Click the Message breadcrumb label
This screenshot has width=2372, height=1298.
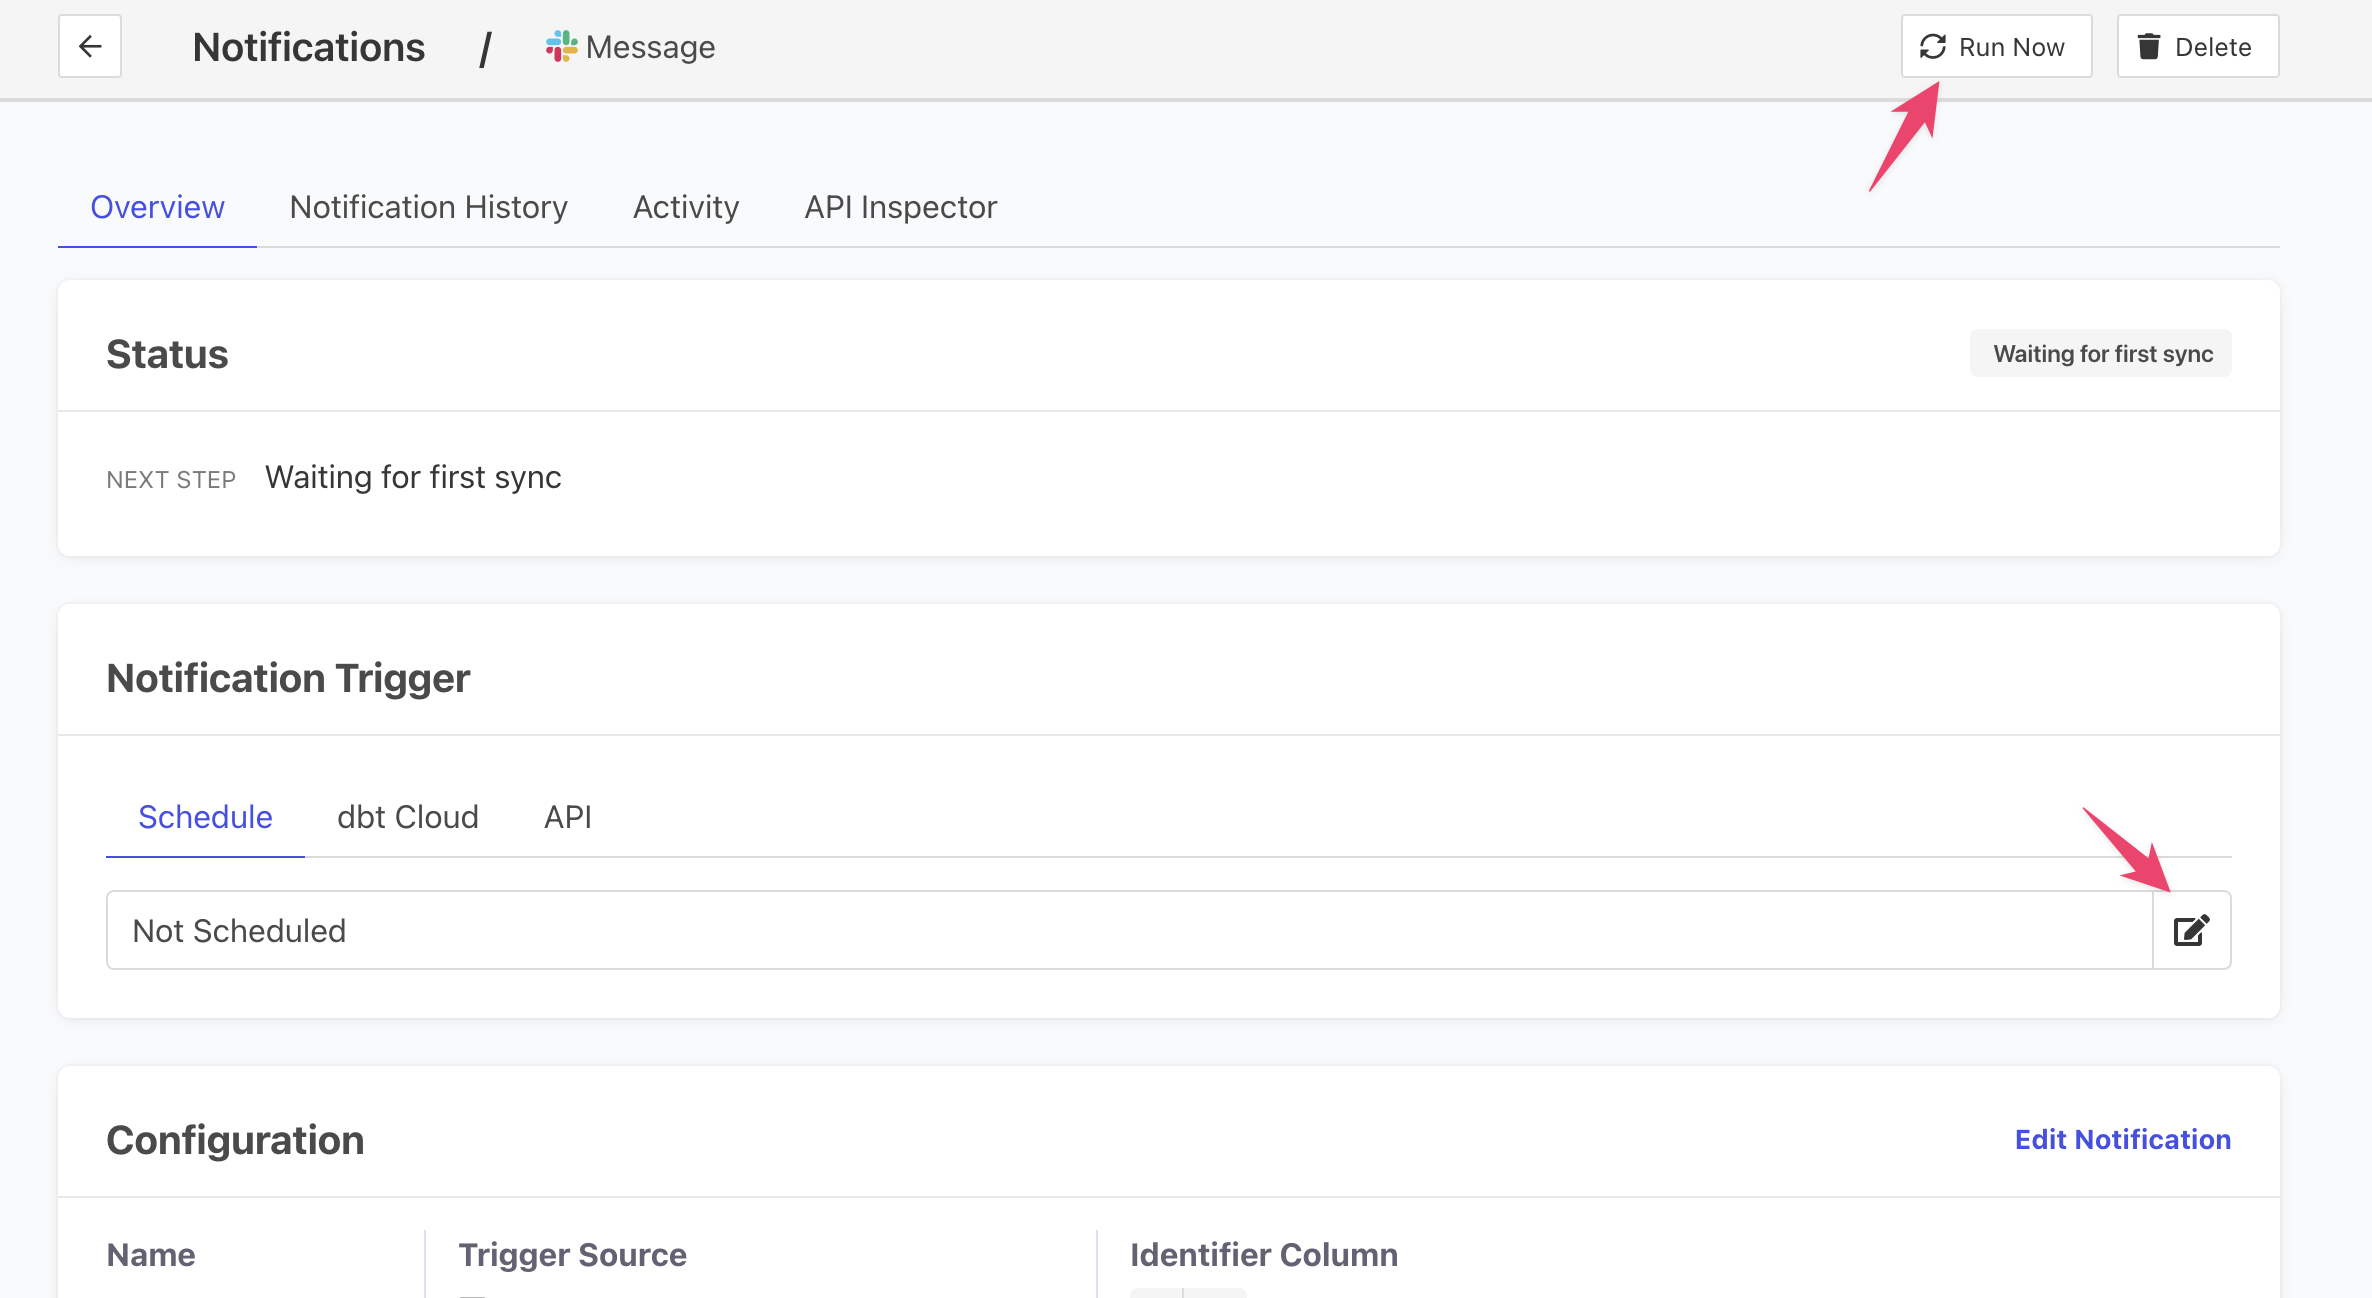point(650,47)
